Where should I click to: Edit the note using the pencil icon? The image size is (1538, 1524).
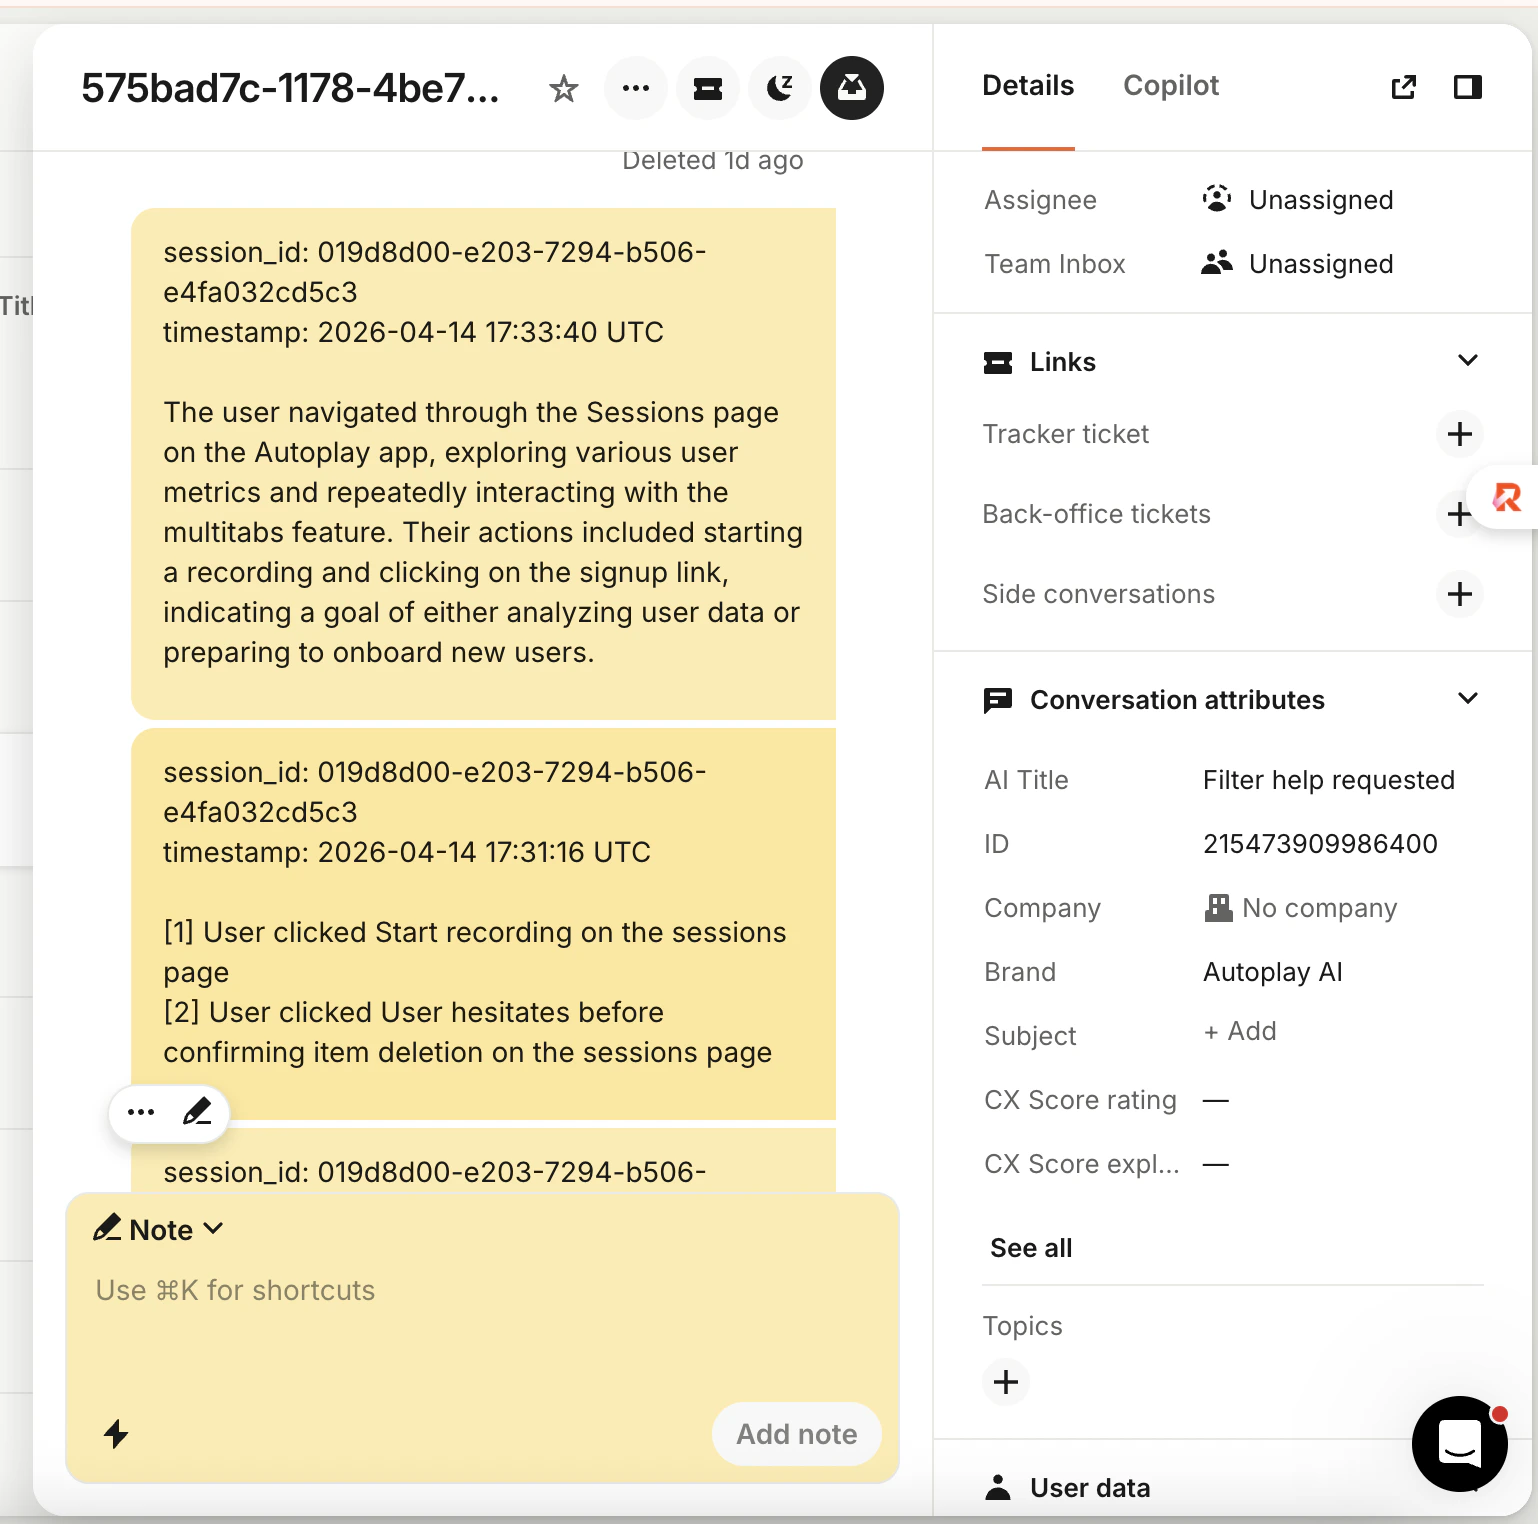click(197, 1111)
